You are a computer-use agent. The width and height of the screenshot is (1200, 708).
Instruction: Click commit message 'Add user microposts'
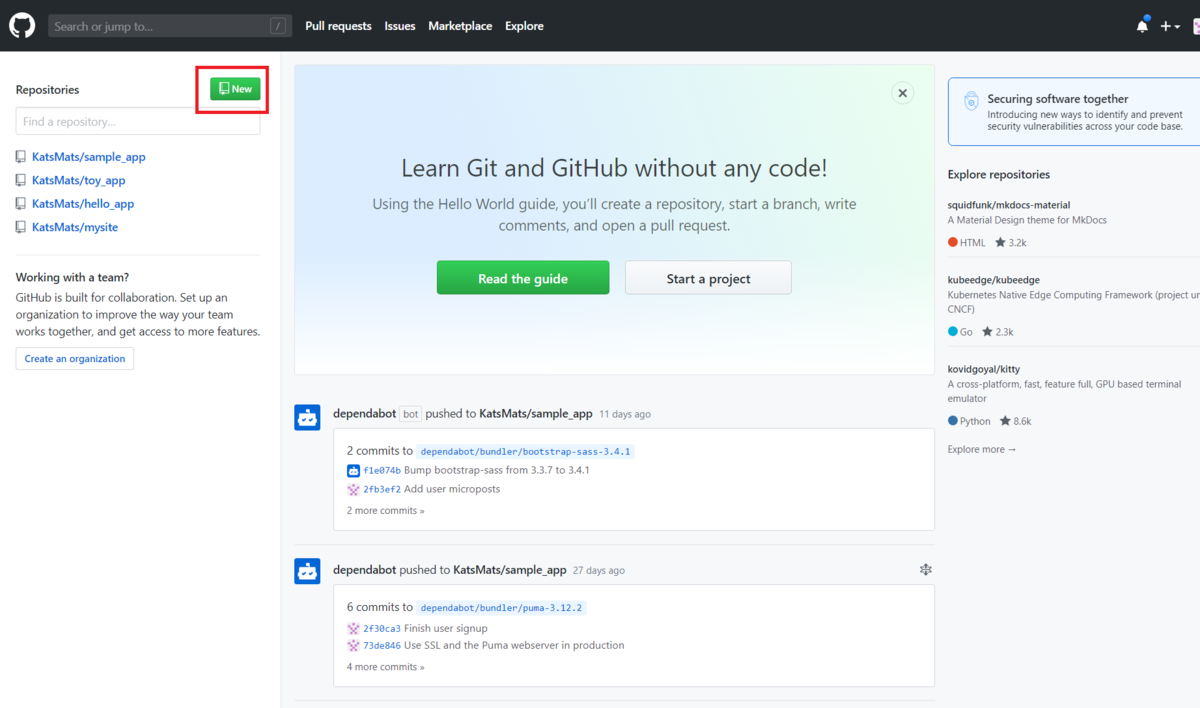click(452, 490)
